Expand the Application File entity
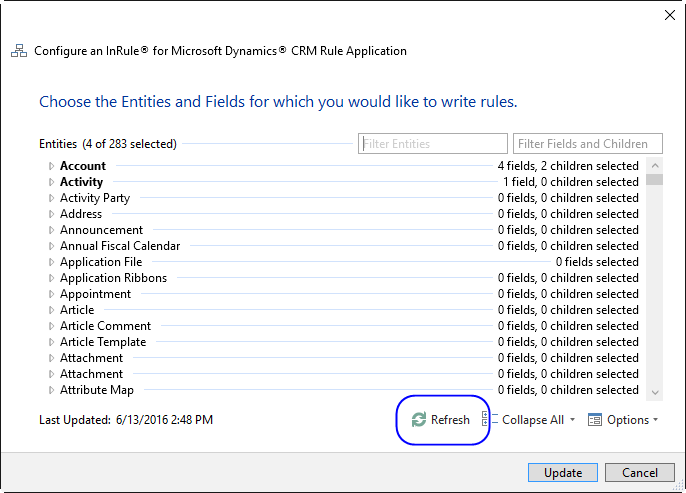This screenshot has height=493, width=686. [x=51, y=262]
